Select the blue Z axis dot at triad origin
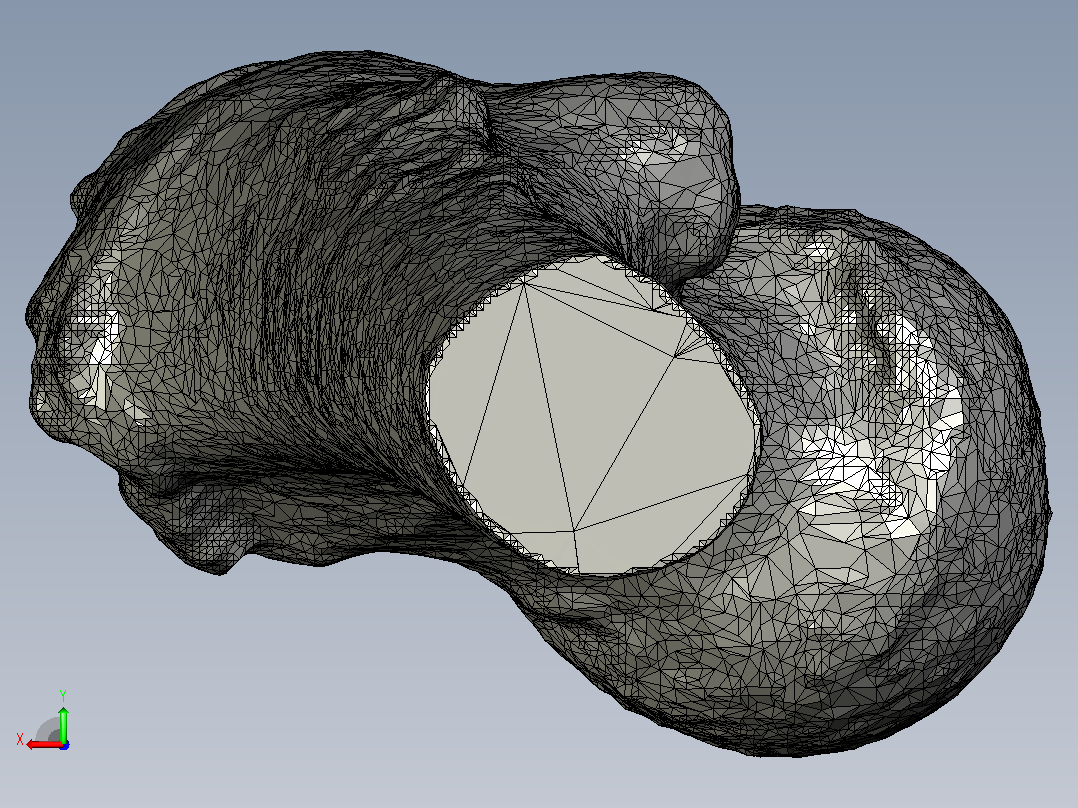 point(64,745)
